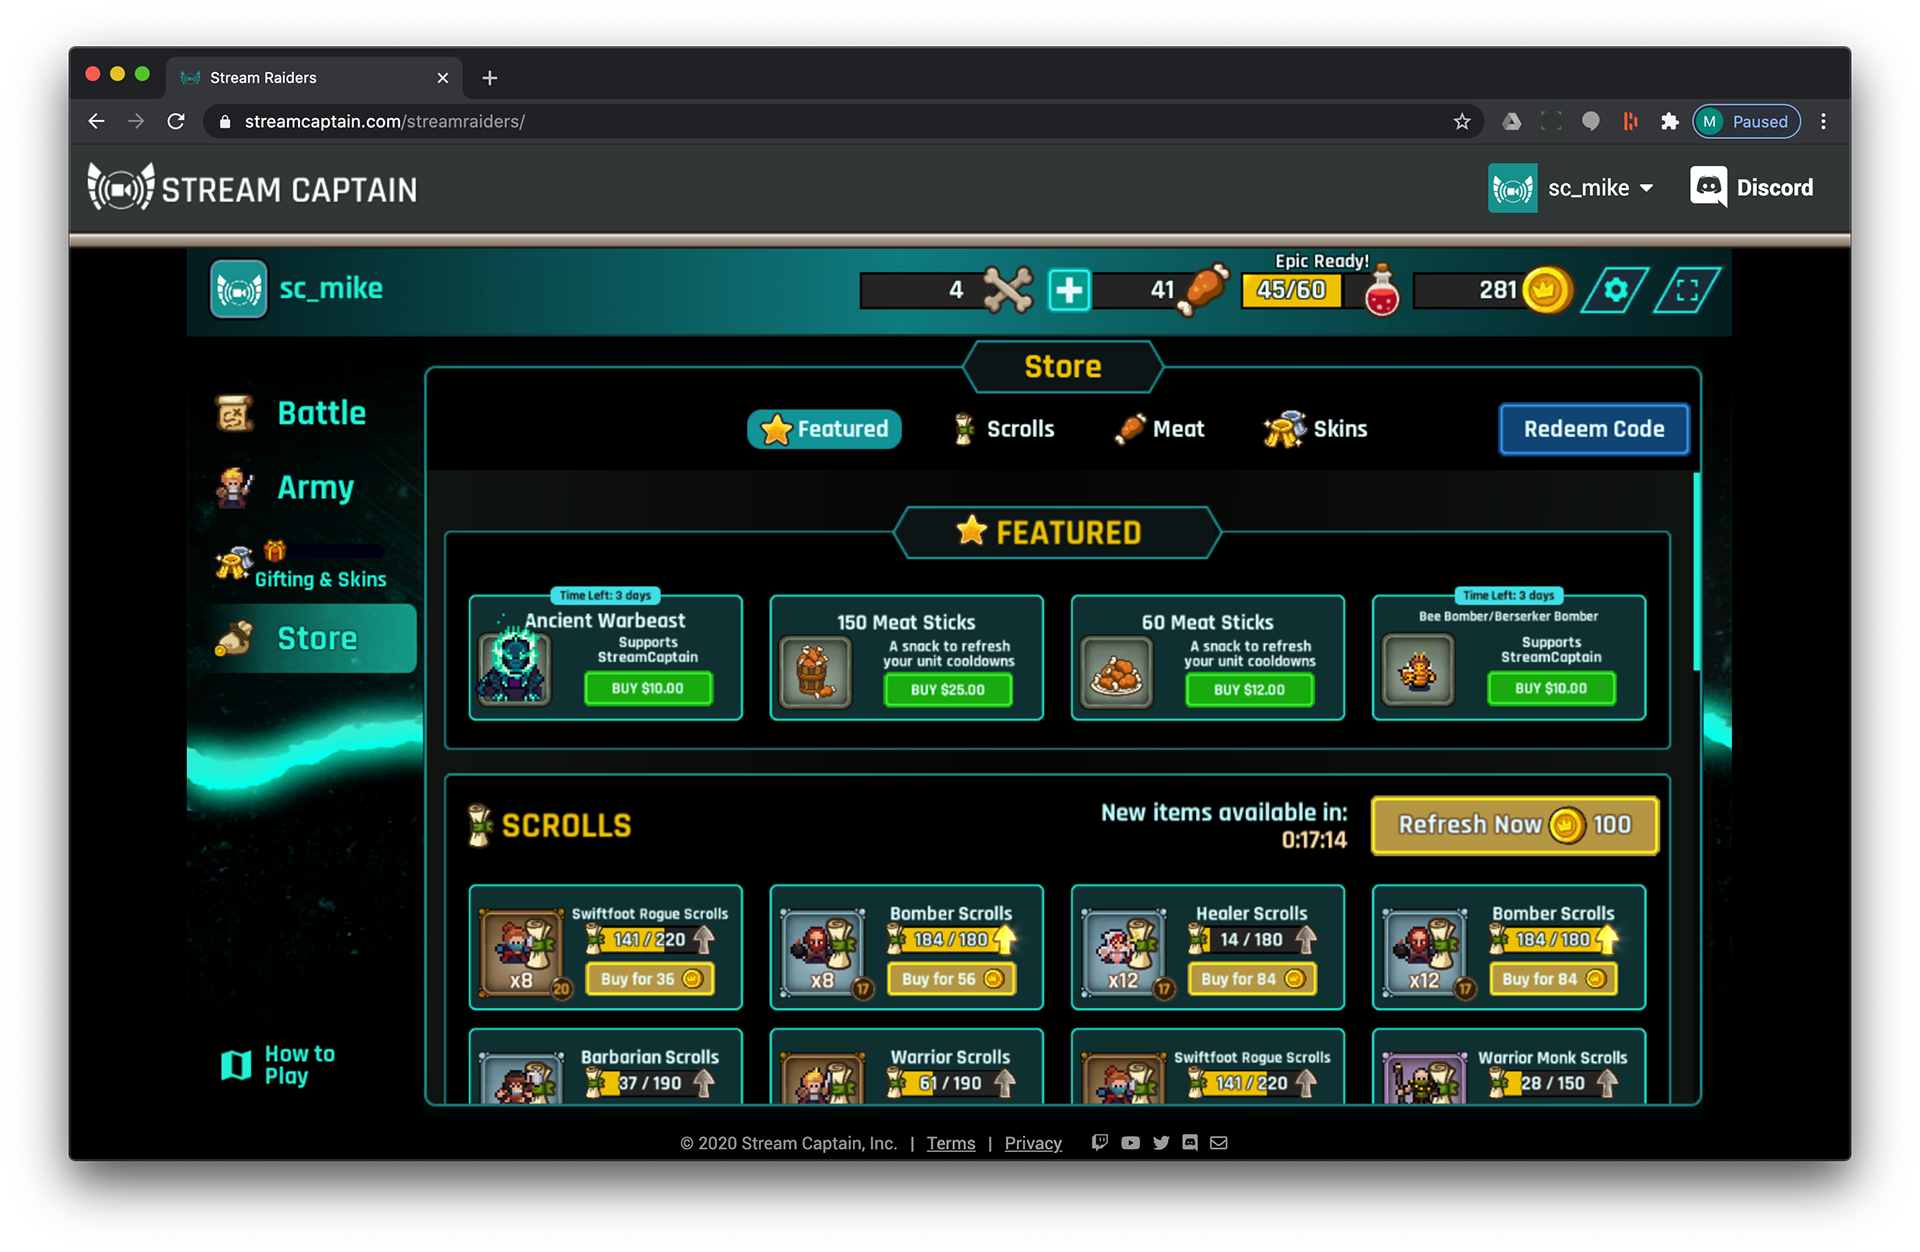The width and height of the screenshot is (1920, 1252).
Task: Click Refresh Now for 100 coins
Action: (1515, 825)
